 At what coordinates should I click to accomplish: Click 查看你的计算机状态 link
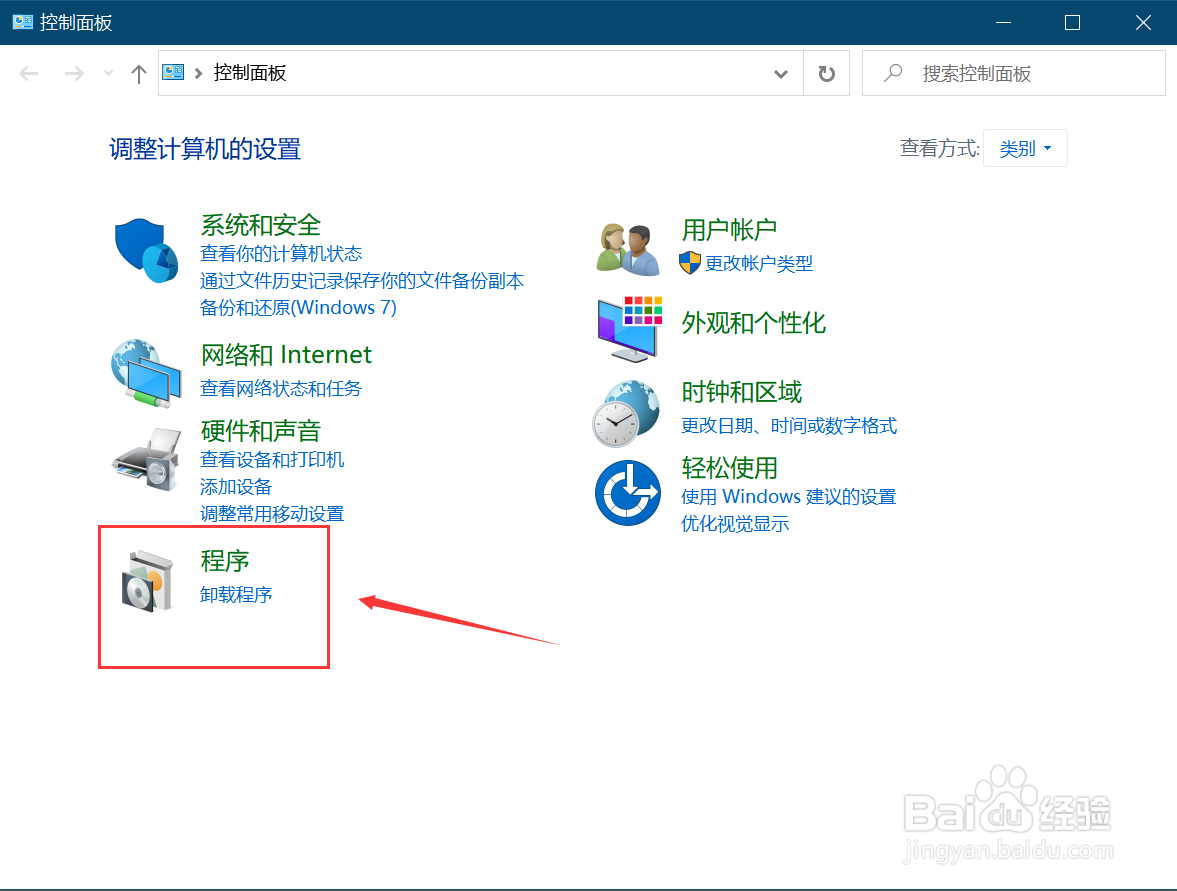(281, 254)
